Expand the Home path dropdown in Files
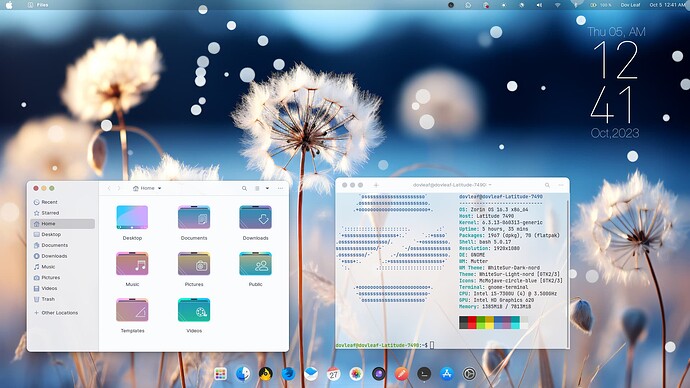 [159, 188]
